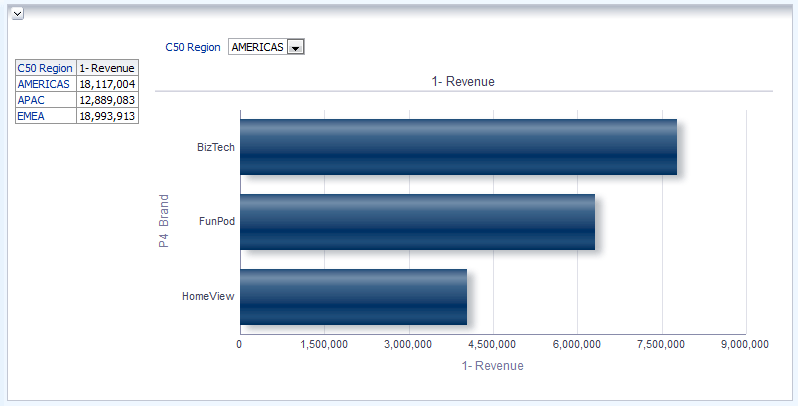Screen dimensions: 798x406
Task: Click the 12,889,083 revenue cell
Action: (x=107, y=100)
